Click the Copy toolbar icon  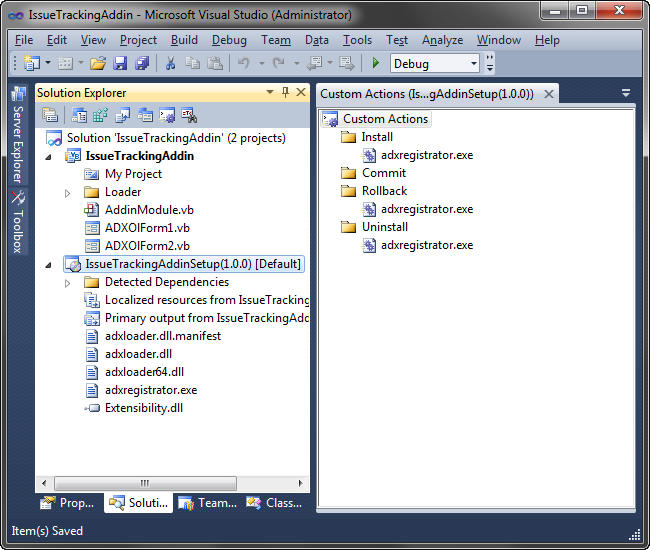coord(192,63)
